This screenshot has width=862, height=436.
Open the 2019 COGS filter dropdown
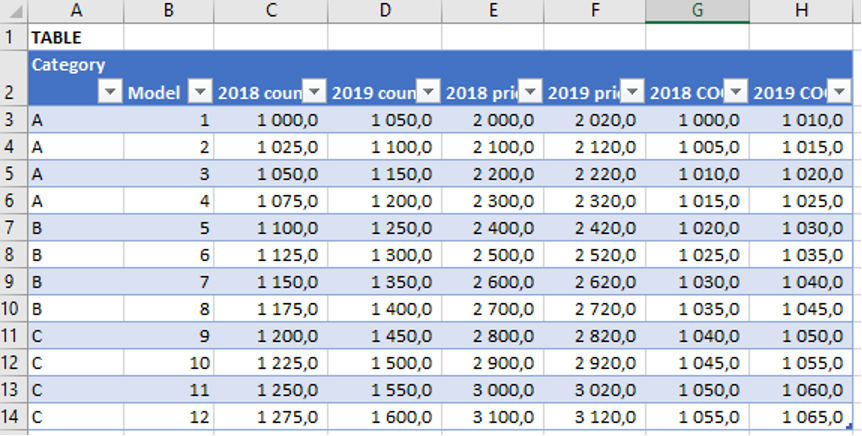click(839, 92)
